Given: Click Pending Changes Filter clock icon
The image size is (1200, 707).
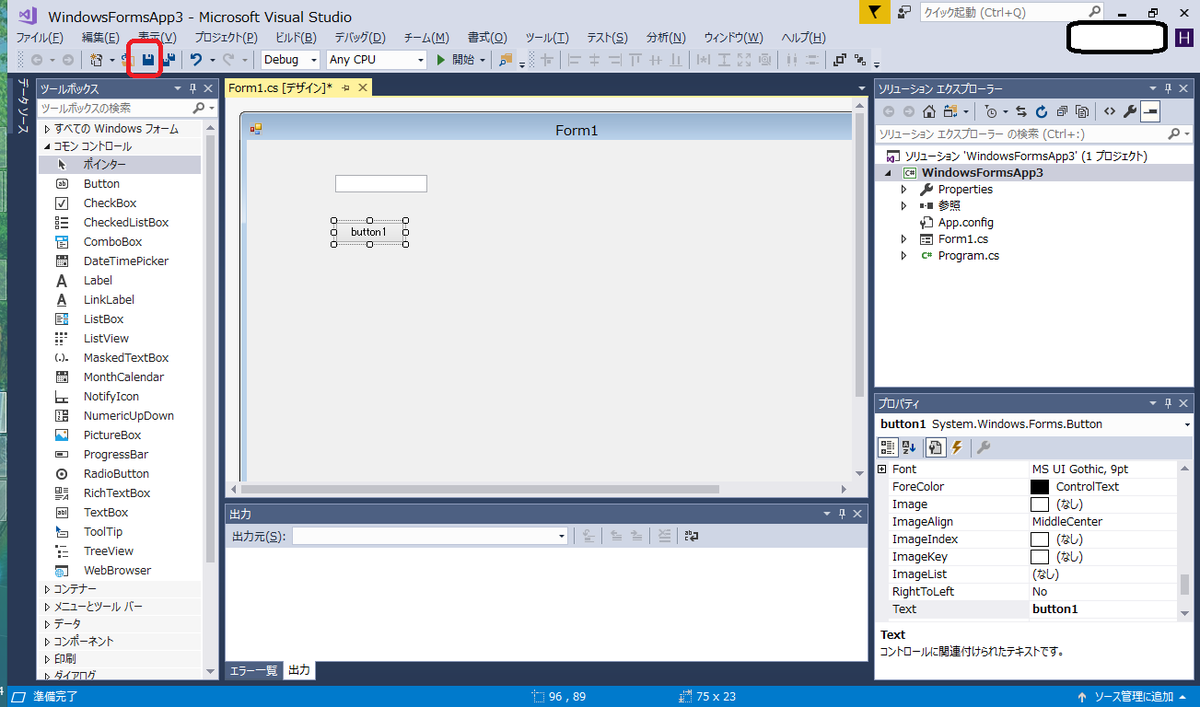Looking at the screenshot, I should (x=991, y=111).
